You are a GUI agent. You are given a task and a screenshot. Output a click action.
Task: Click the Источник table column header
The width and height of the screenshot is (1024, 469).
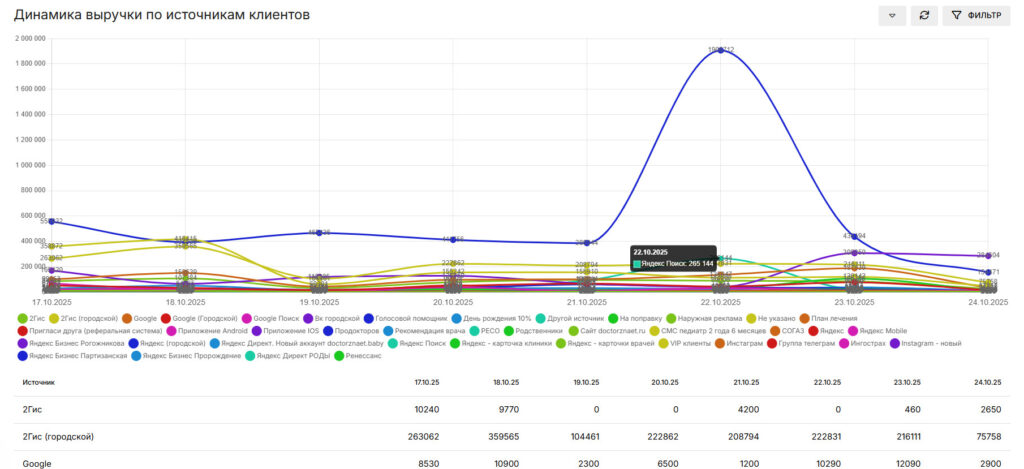(39, 382)
